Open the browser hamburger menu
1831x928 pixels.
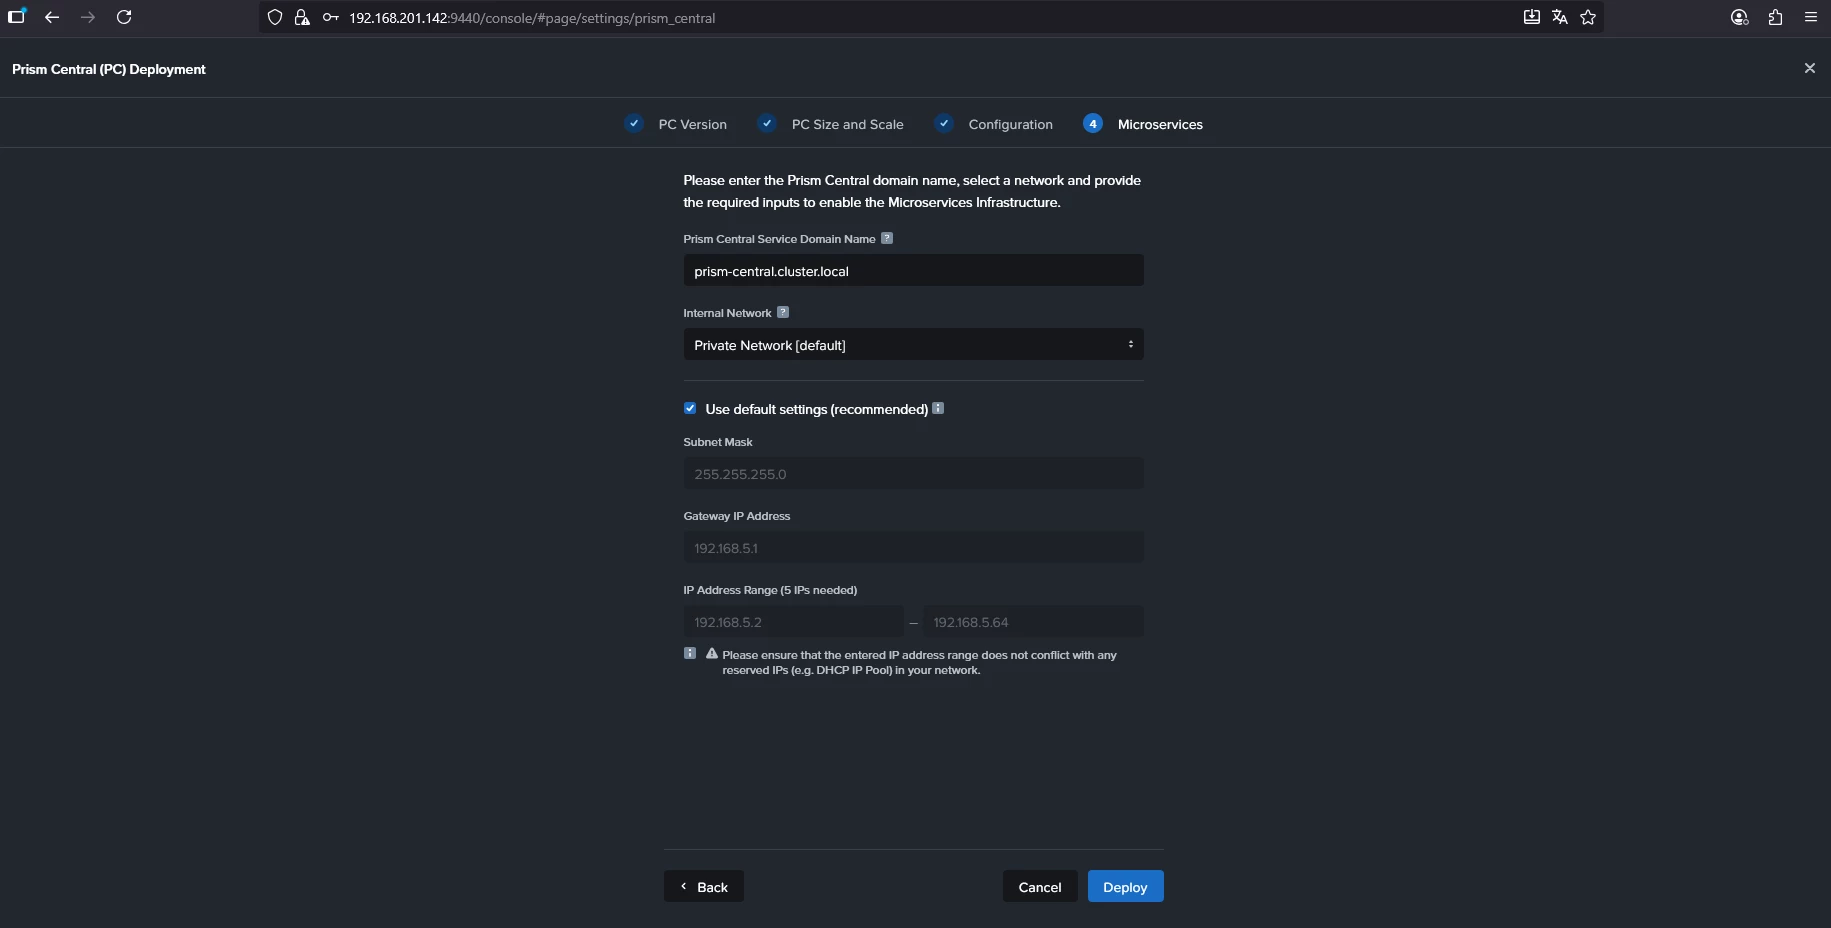pyautogui.click(x=1810, y=17)
